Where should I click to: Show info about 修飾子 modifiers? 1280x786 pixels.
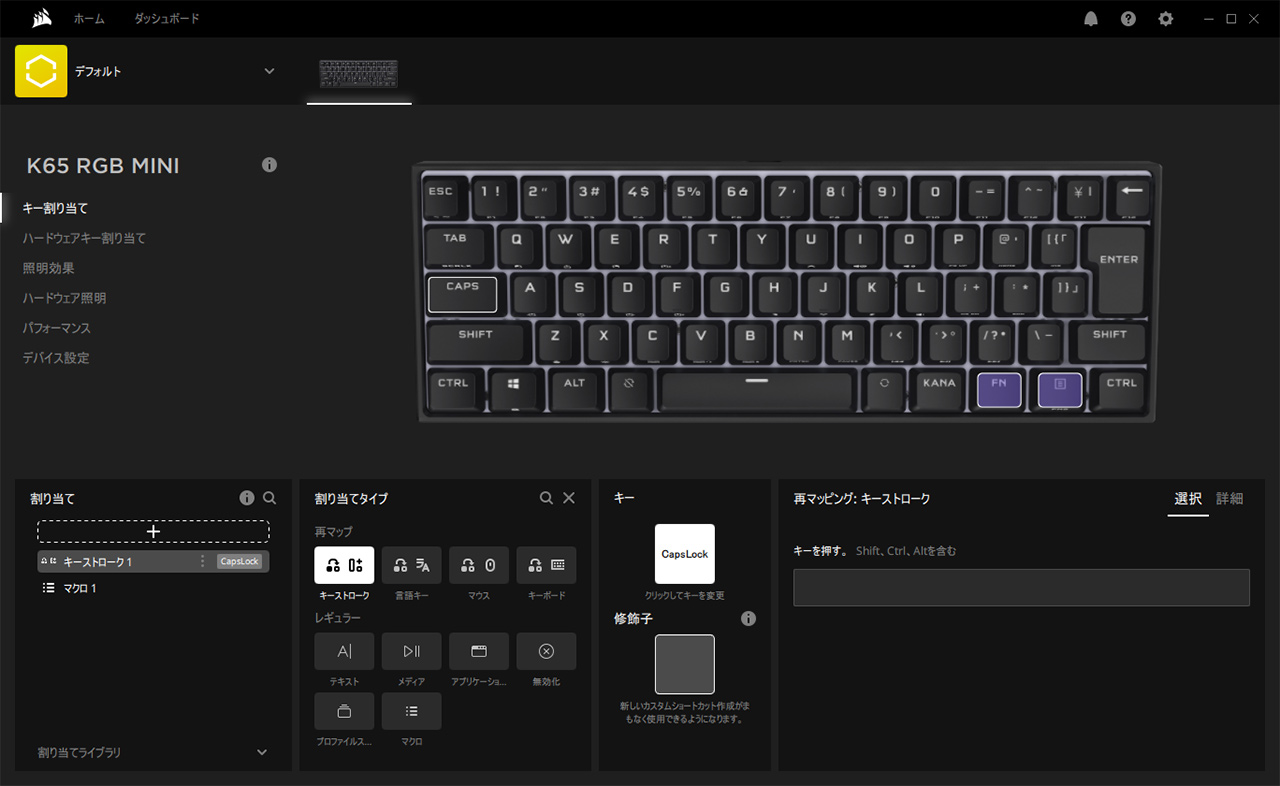point(748,619)
